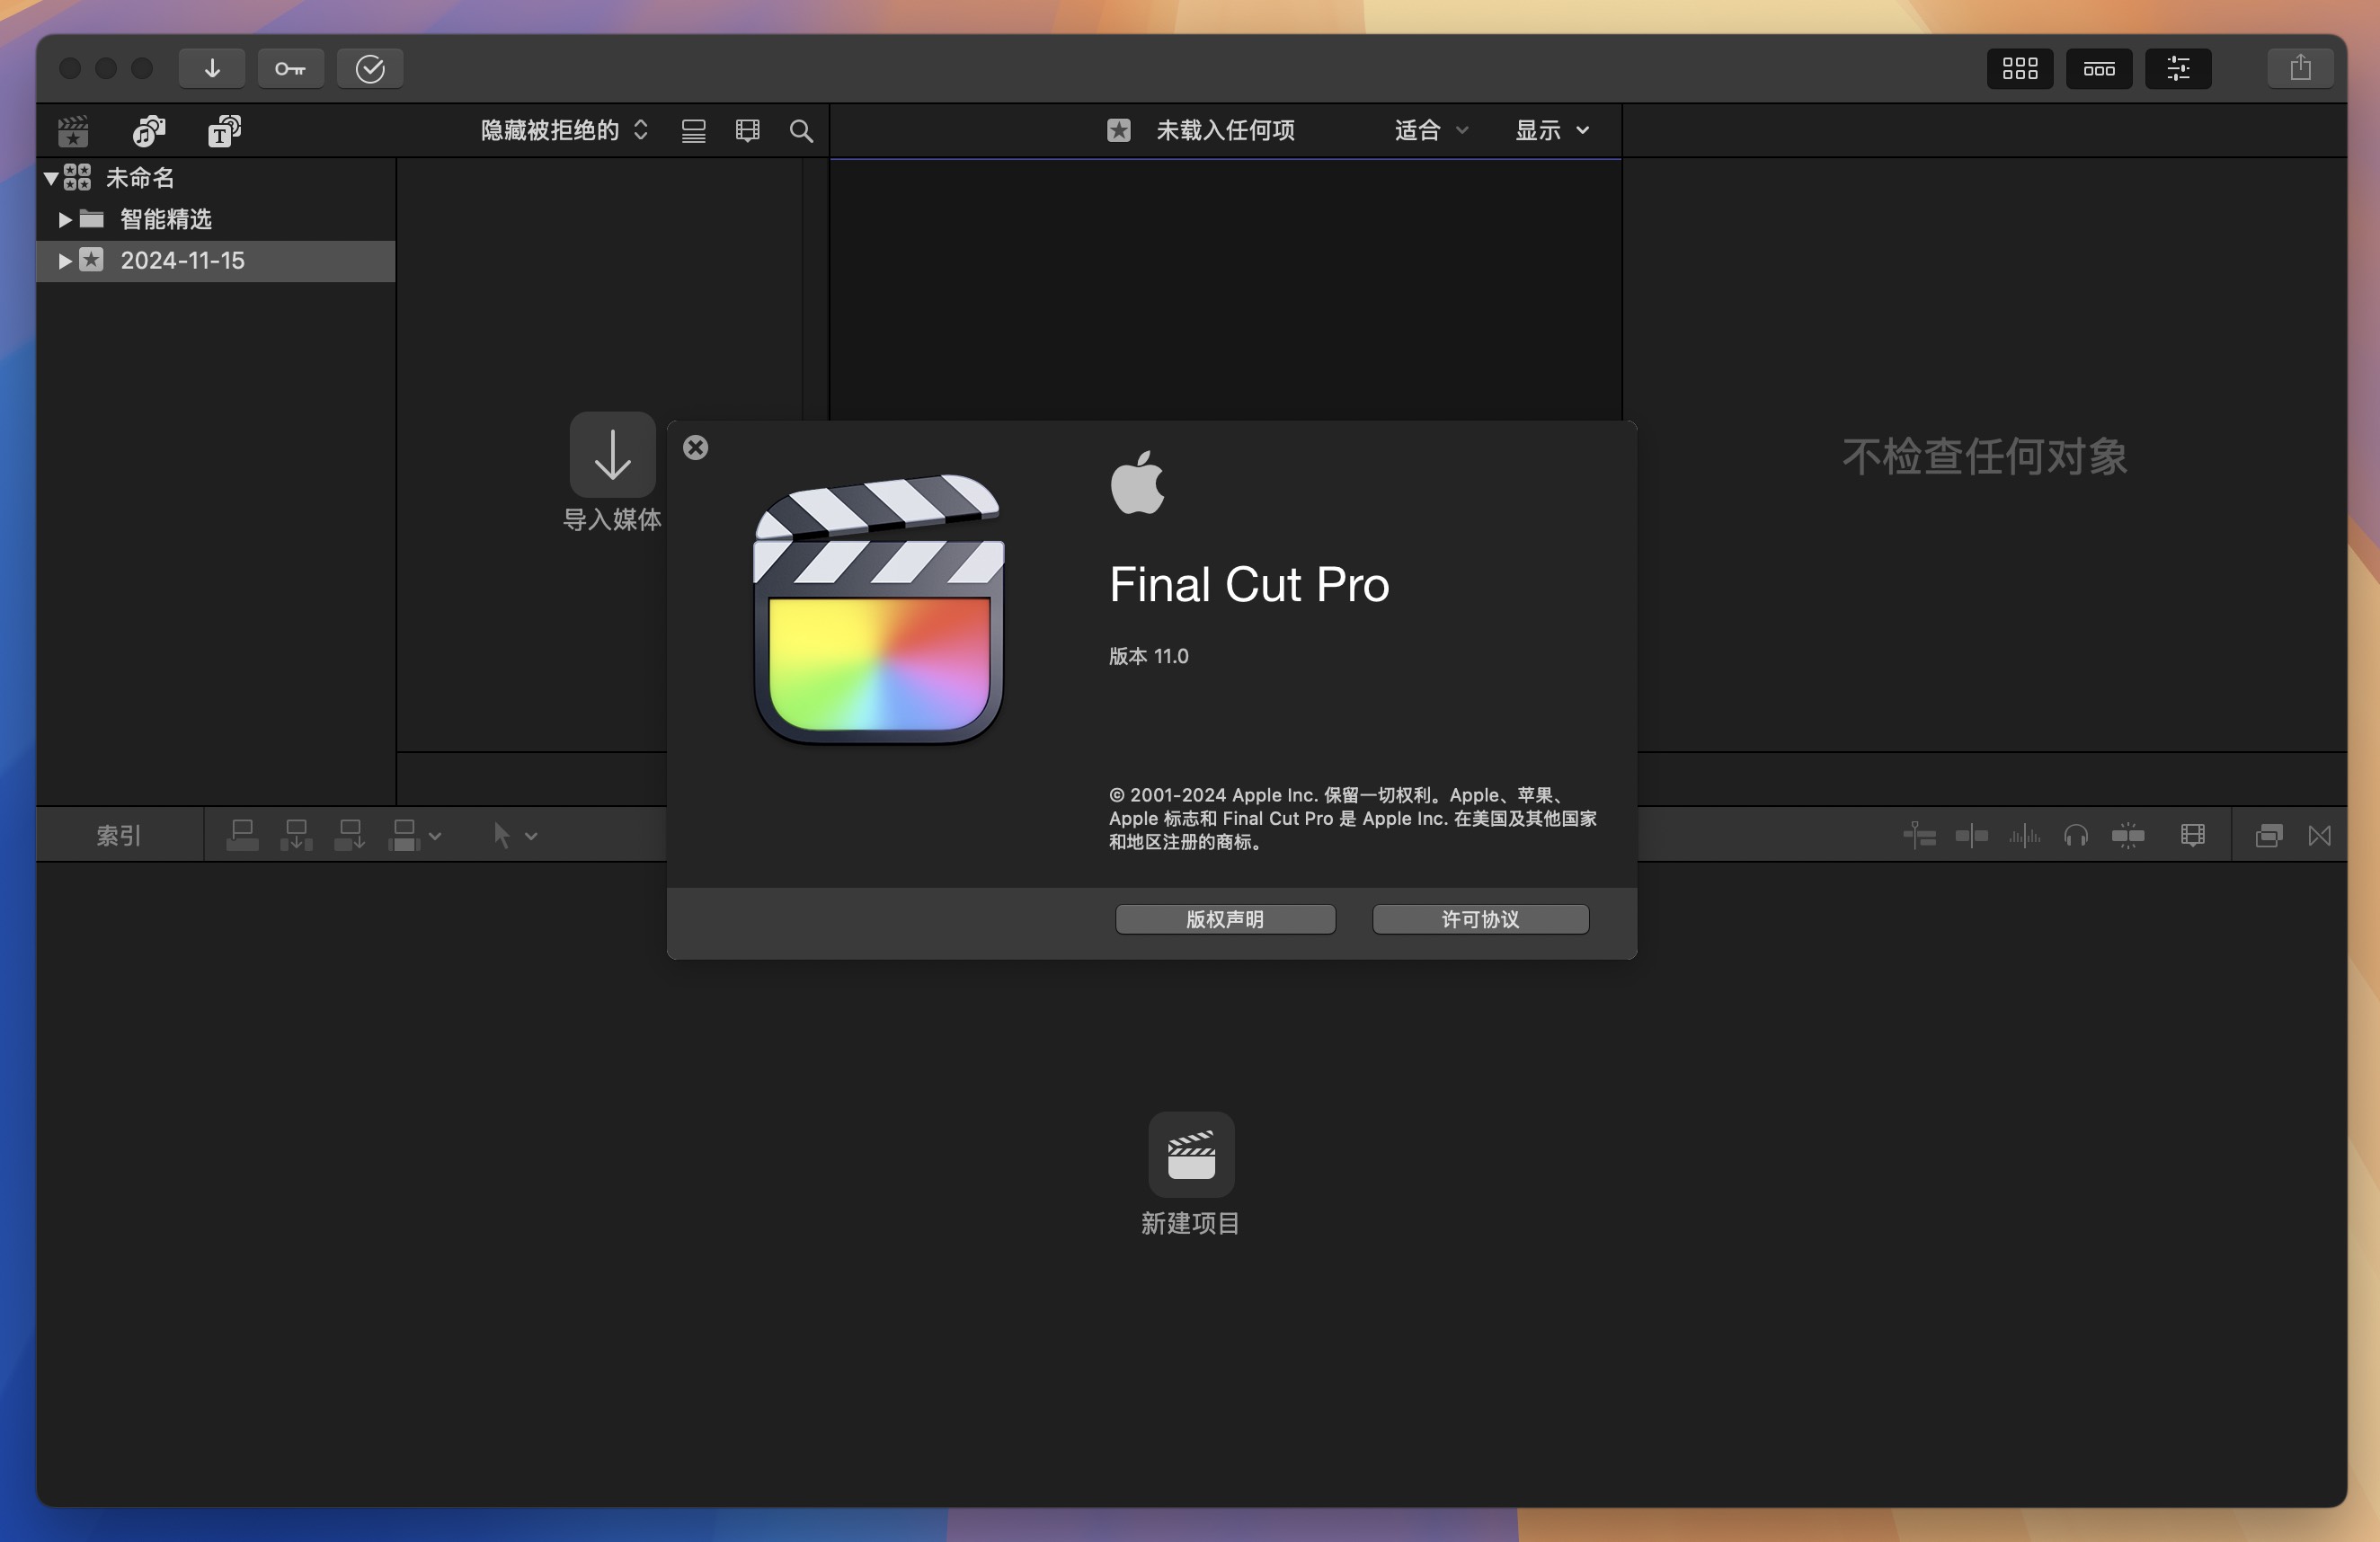Click the insert clip icon
The height and width of the screenshot is (1542, 2380).
(296, 835)
